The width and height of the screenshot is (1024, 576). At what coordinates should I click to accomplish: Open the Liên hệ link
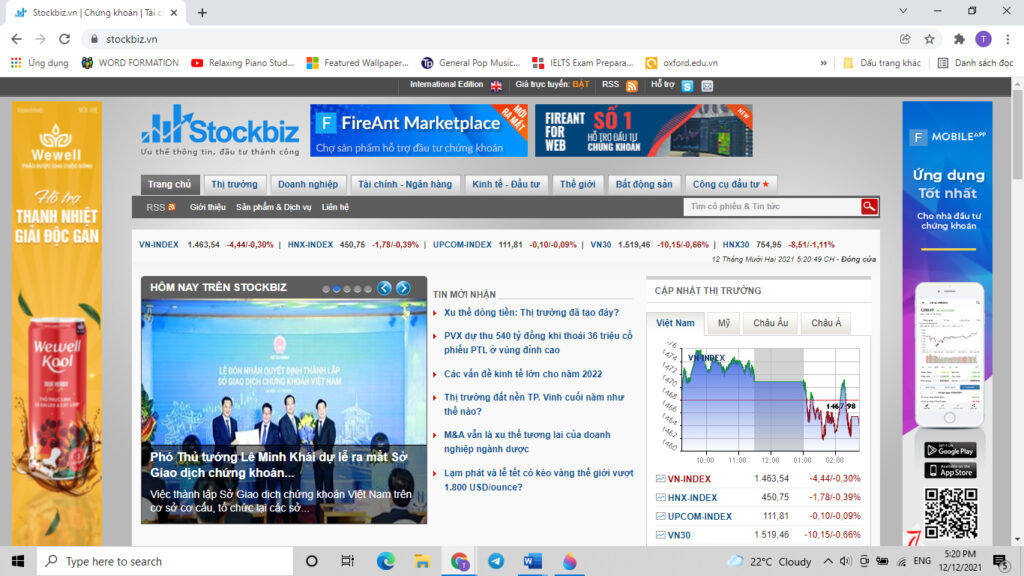335,207
